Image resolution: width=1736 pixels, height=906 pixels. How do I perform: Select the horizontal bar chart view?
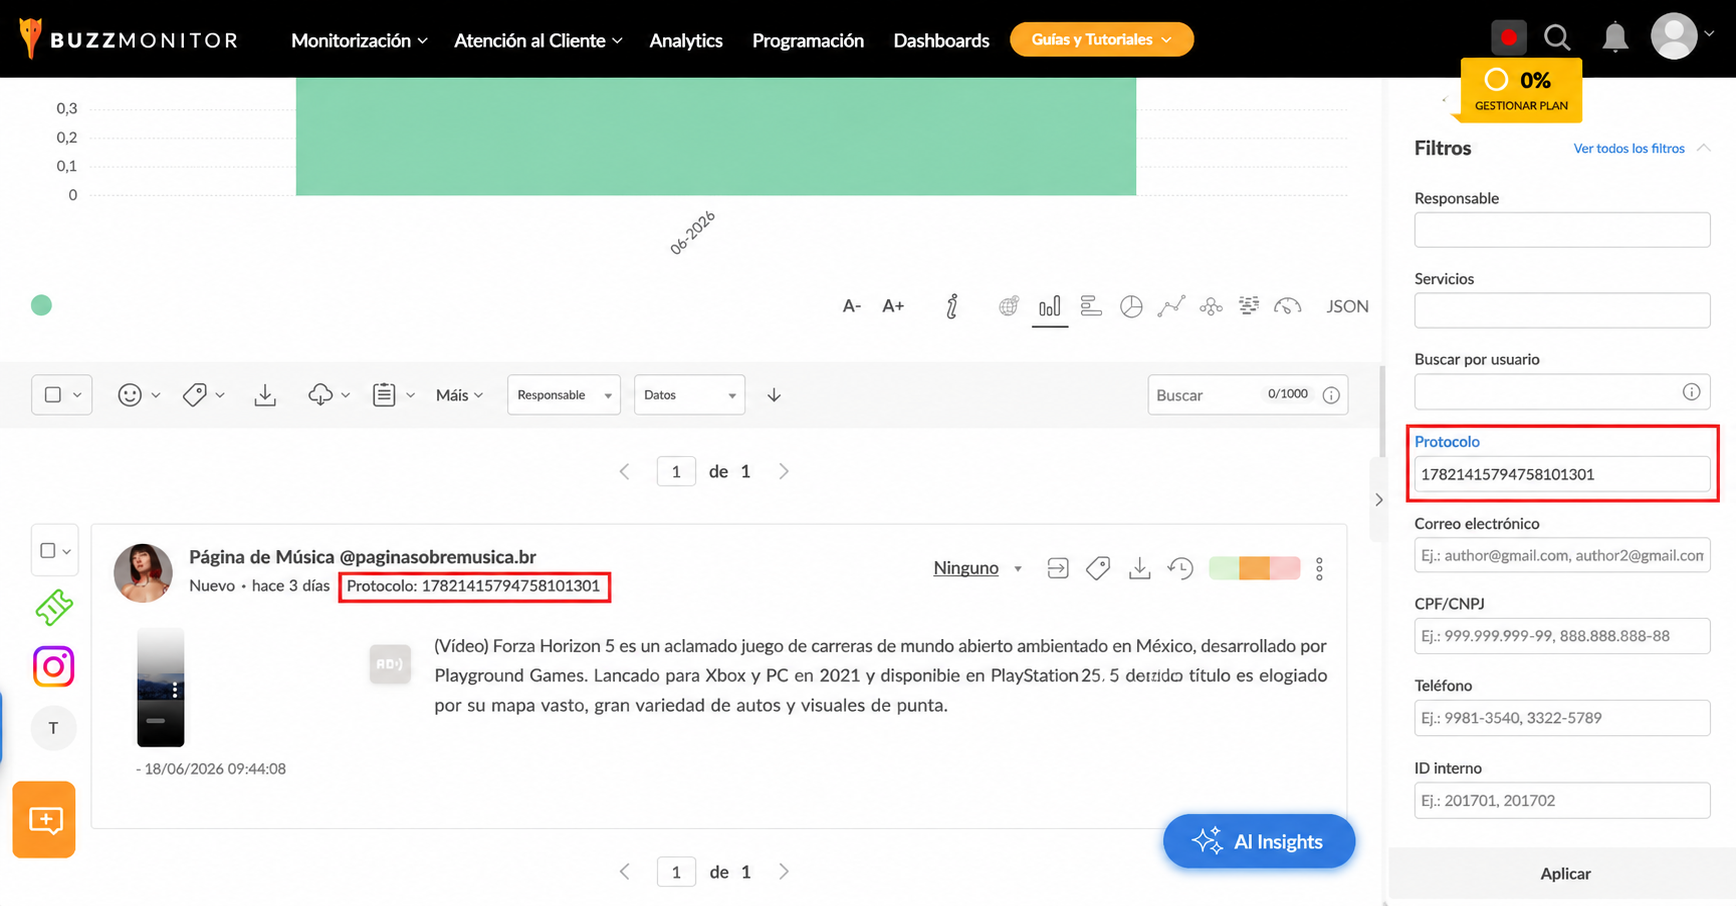[1091, 306]
